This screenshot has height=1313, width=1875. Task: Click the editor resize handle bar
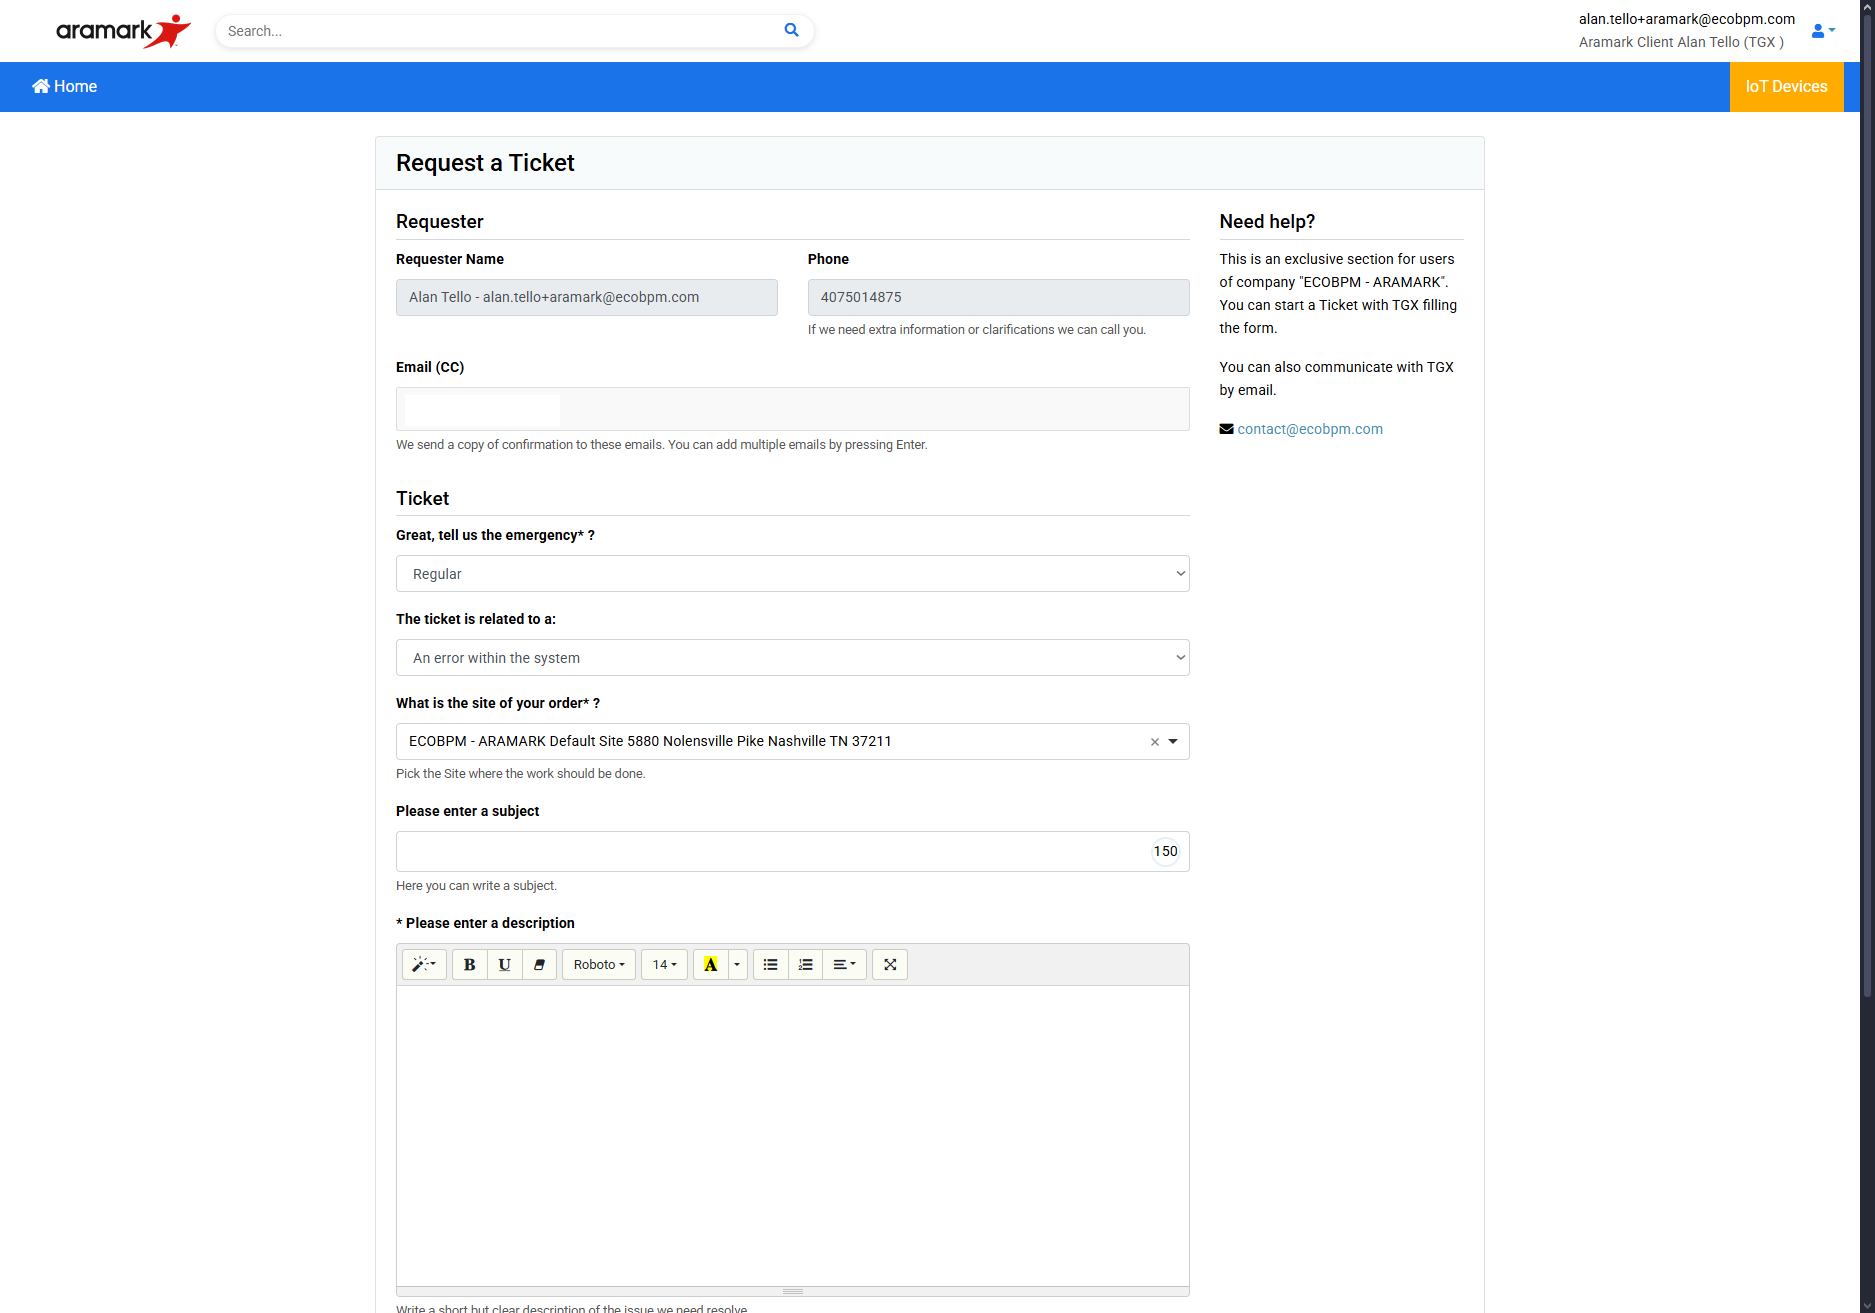(x=793, y=1291)
